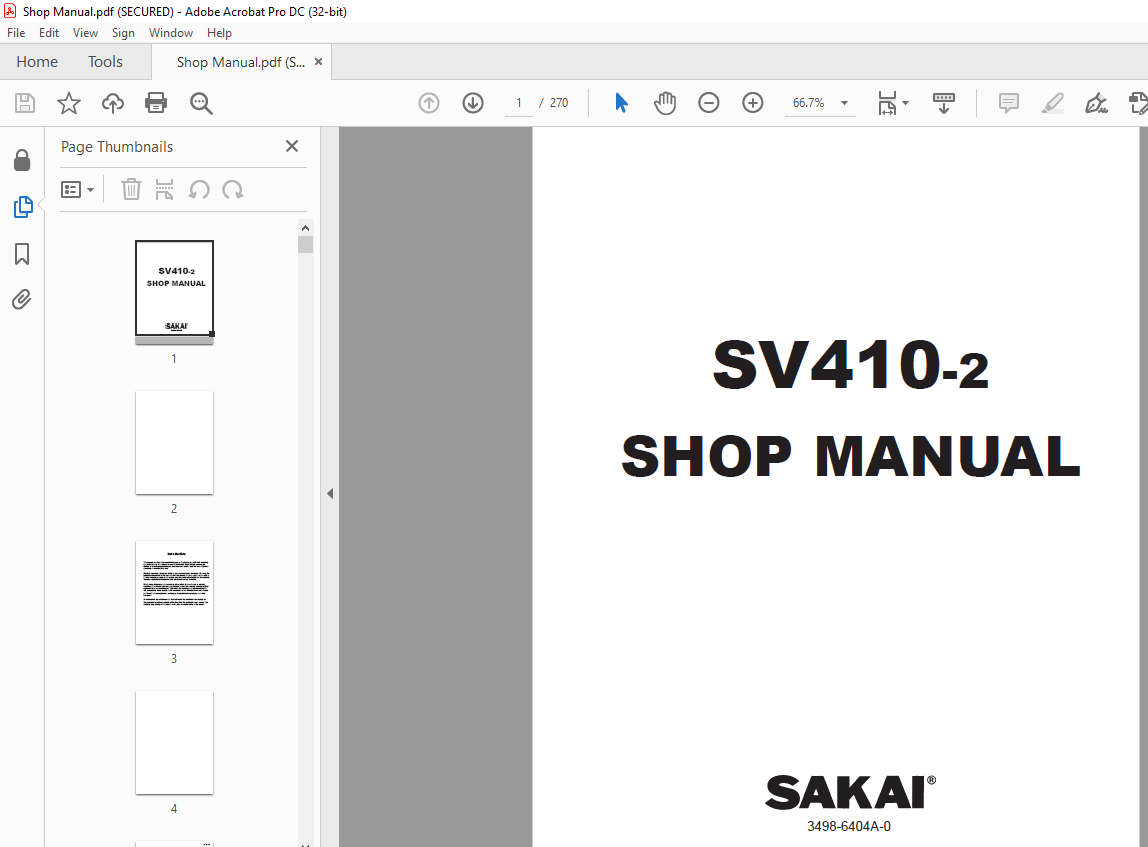Open thumbnails options dropdown menu
The image size is (1148, 847).
[x=78, y=190]
